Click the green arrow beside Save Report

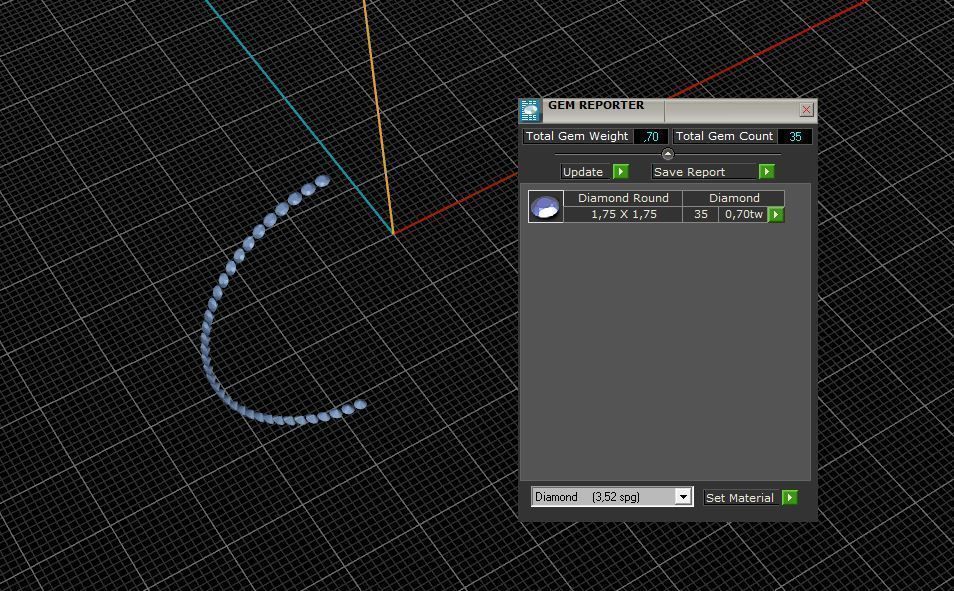coord(767,172)
